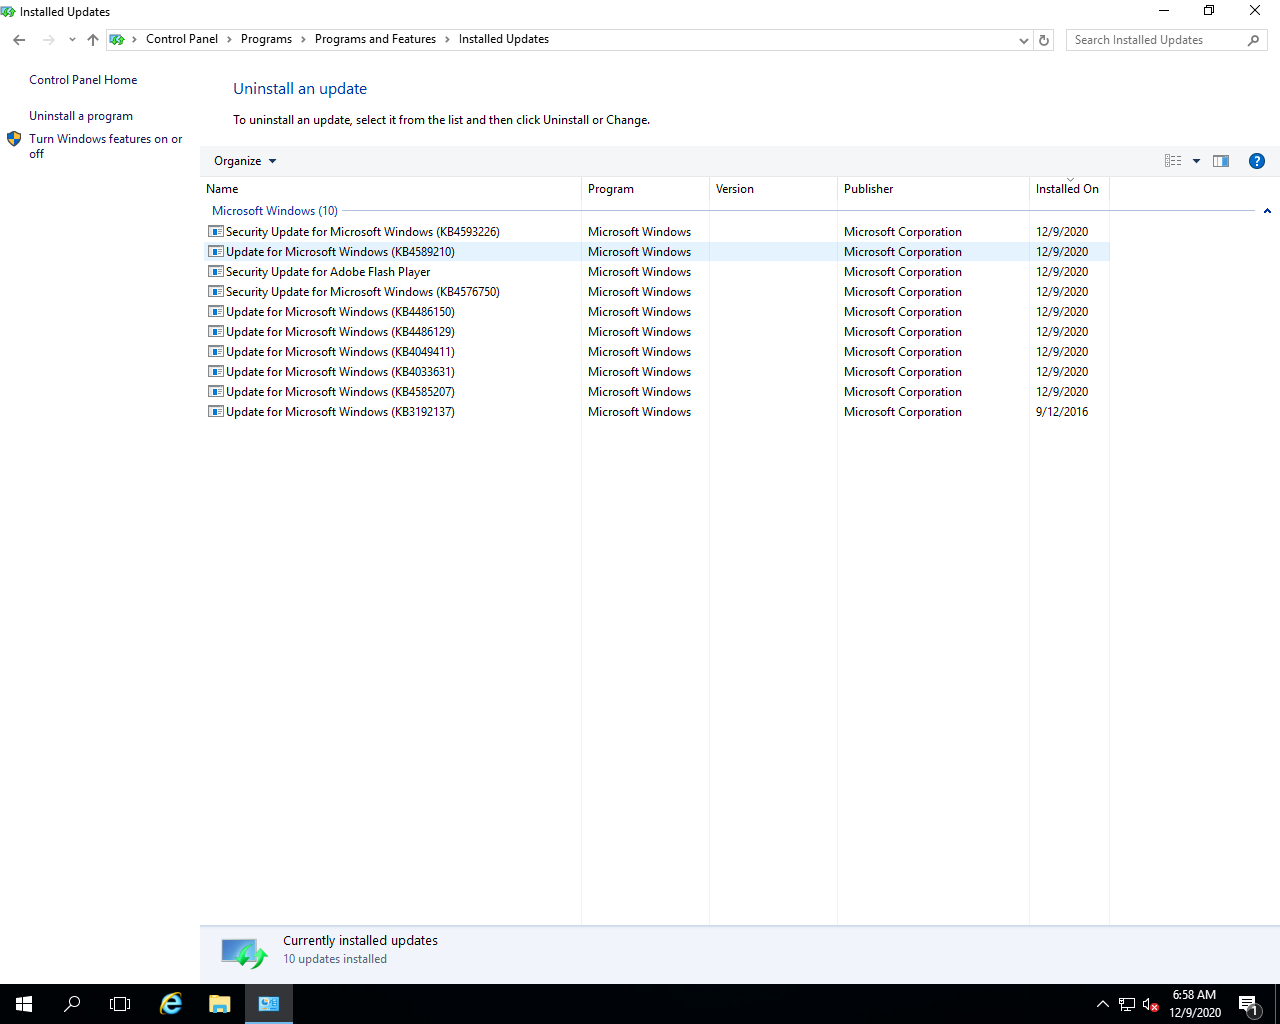The width and height of the screenshot is (1280, 1024).
Task: Navigate to Programs breadcrumb
Action: [266, 40]
